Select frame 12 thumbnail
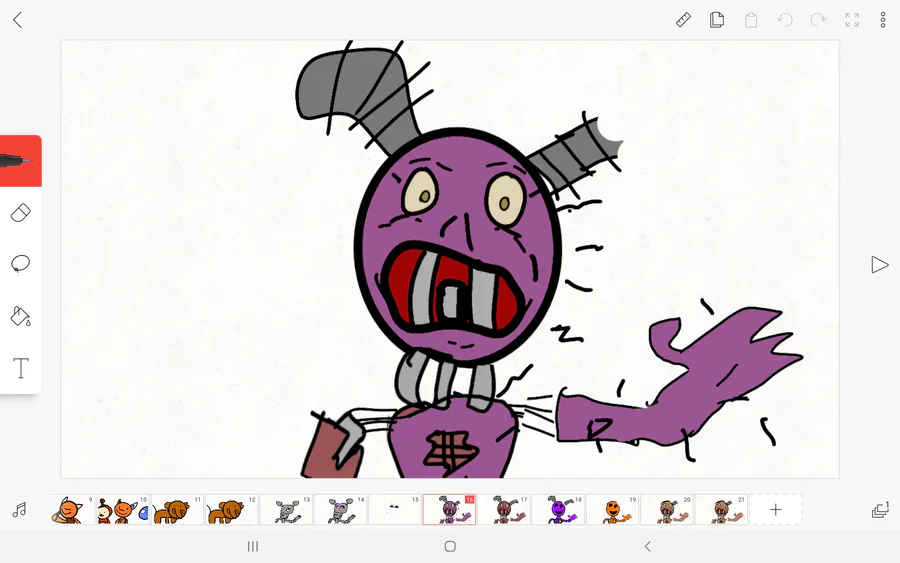 click(231, 510)
